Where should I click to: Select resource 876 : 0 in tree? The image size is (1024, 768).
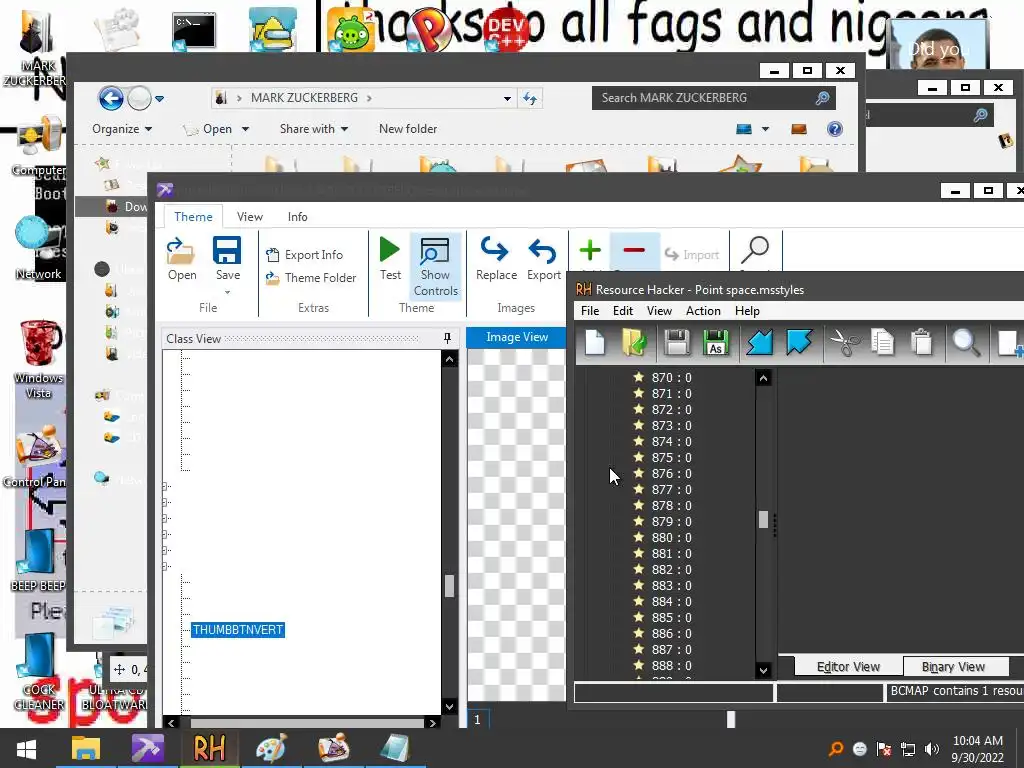671,473
